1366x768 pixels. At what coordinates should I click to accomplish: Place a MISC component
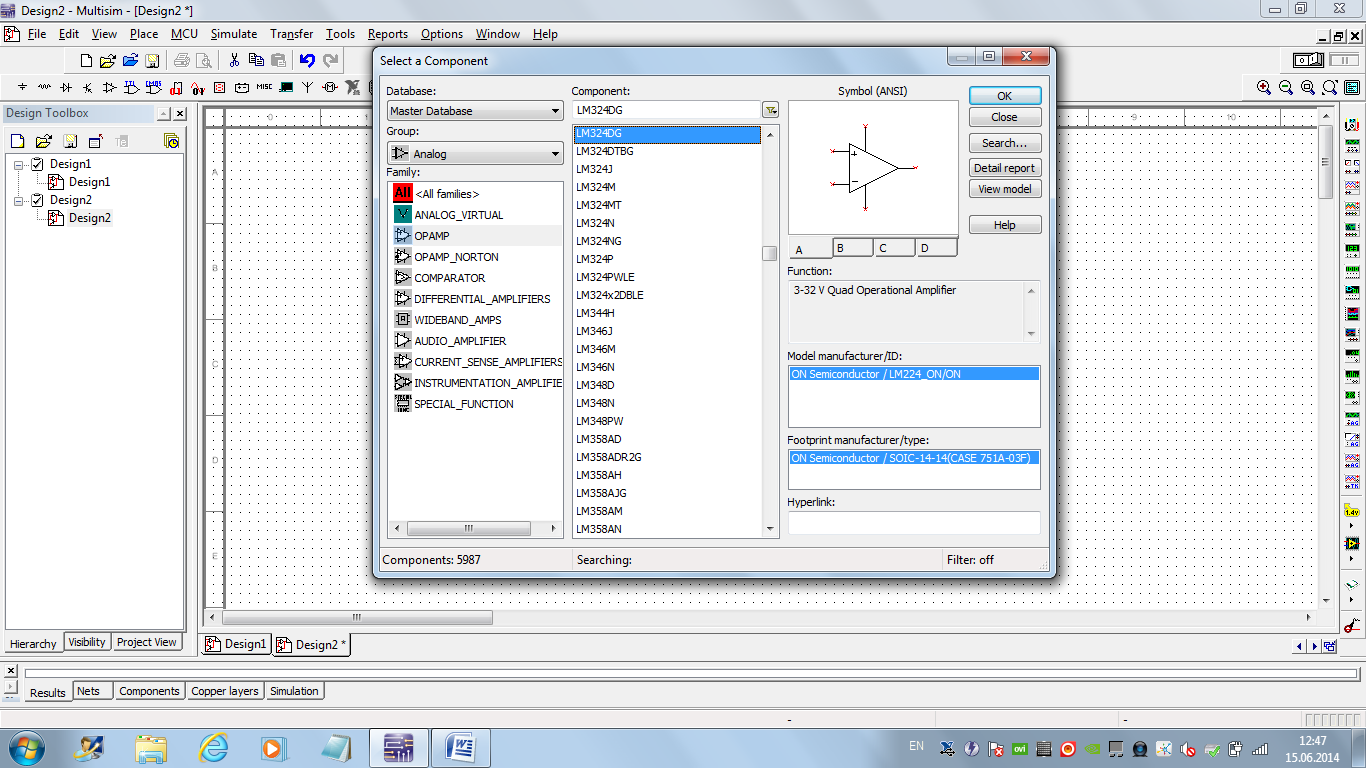tap(264, 88)
